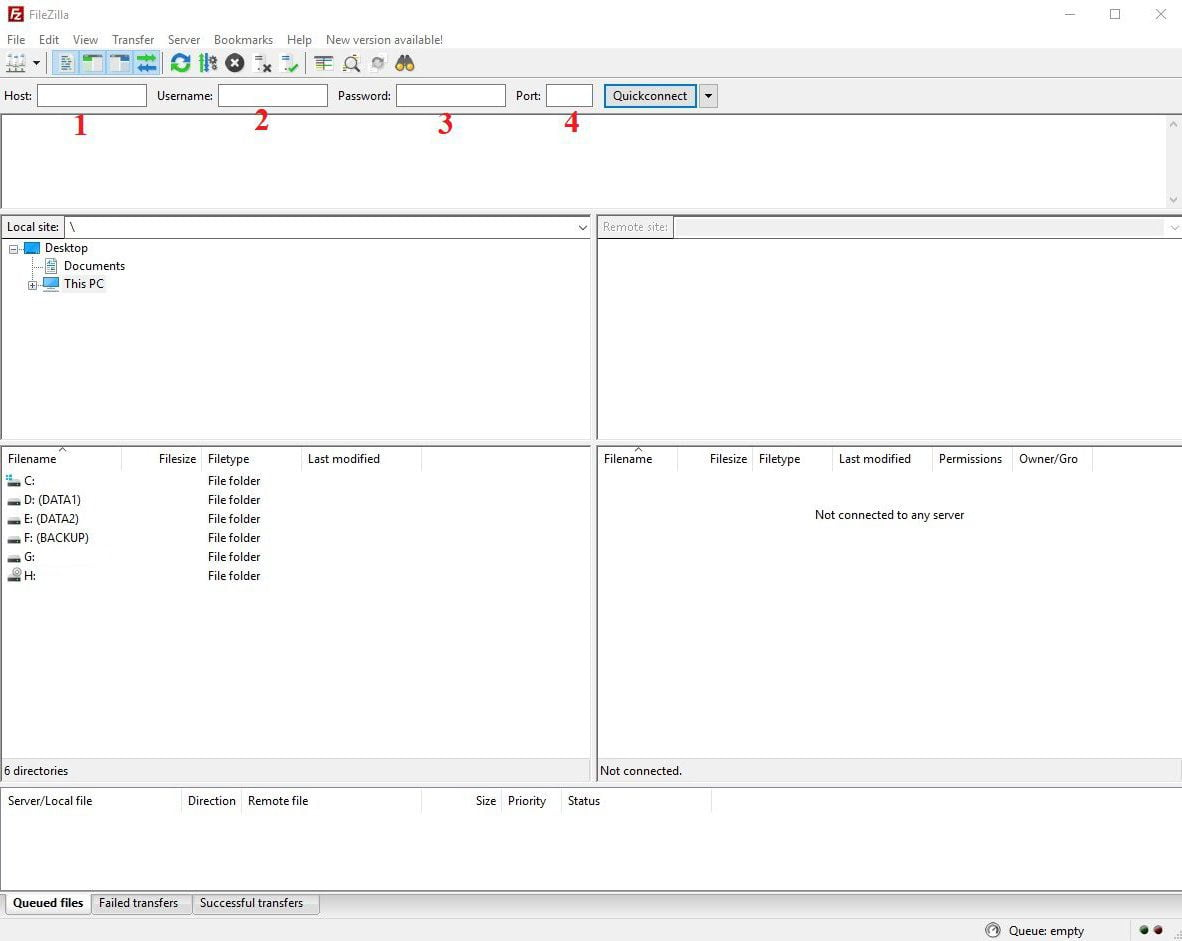Focus the Port input field
The image size is (1182, 941).
click(x=569, y=96)
